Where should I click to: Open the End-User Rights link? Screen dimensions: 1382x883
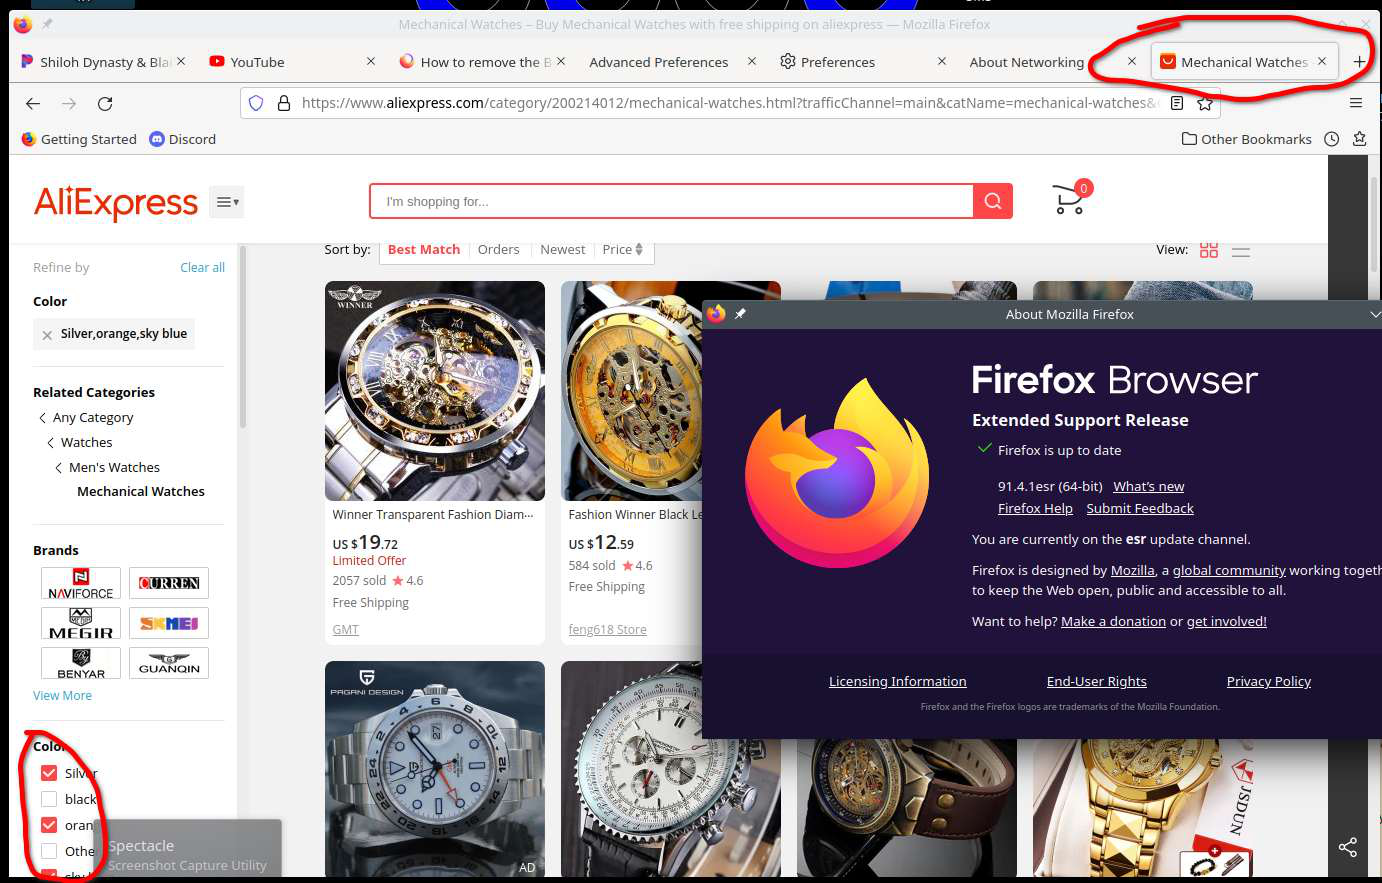pyautogui.click(x=1097, y=681)
